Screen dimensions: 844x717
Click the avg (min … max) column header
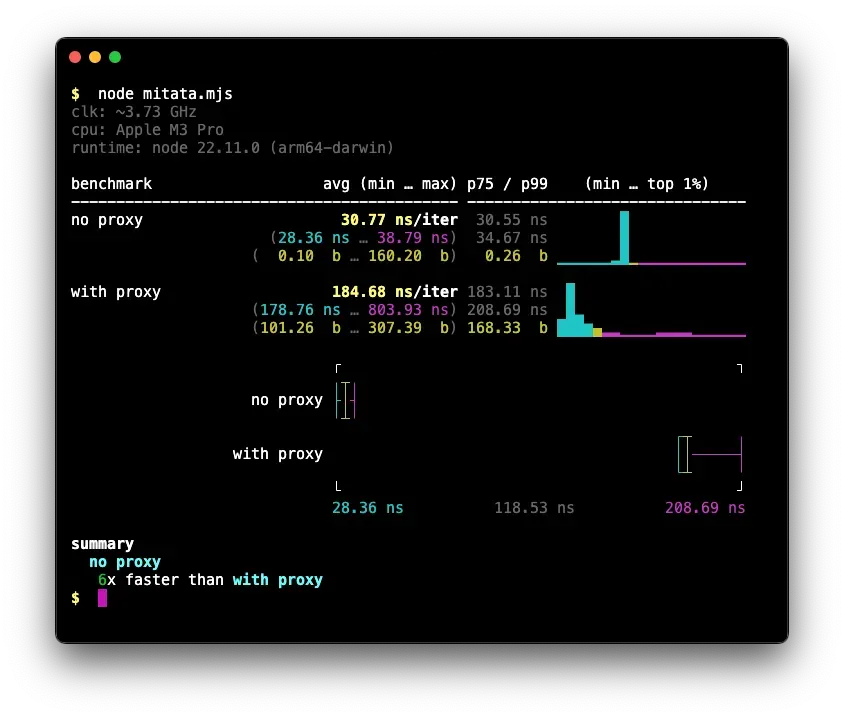(389, 183)
